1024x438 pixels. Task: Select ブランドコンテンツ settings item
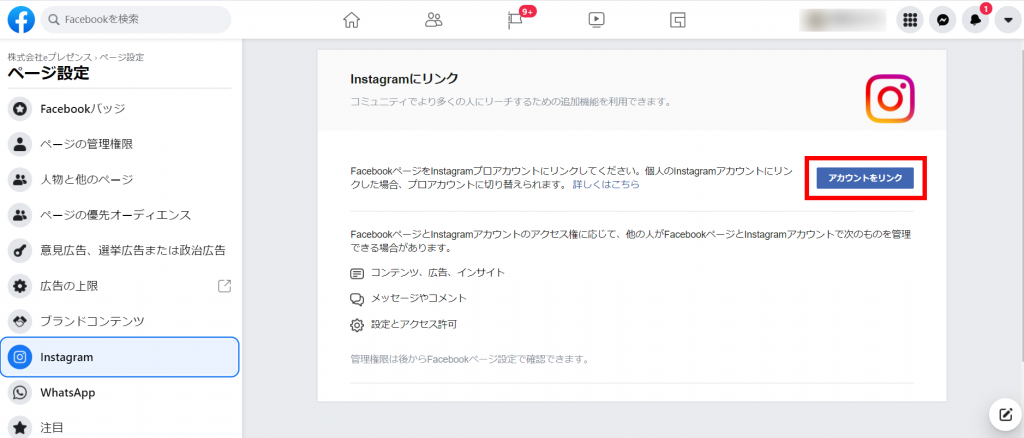click(120, 321)
